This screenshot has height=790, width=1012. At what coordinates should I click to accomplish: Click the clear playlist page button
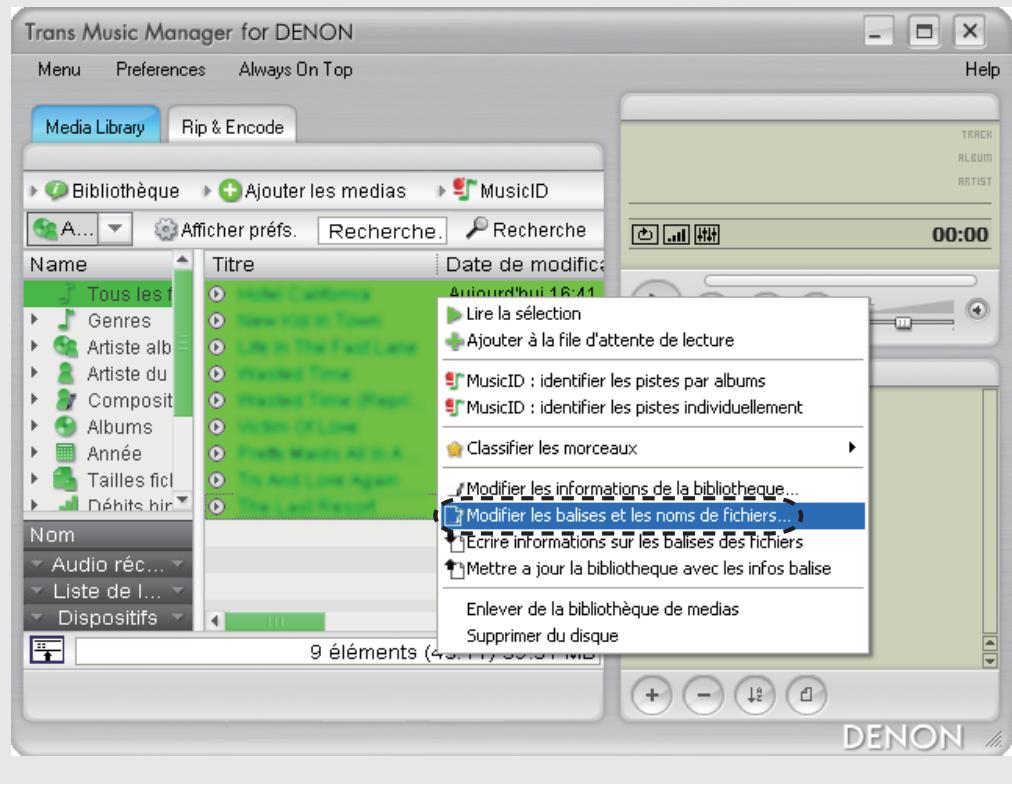806,695
